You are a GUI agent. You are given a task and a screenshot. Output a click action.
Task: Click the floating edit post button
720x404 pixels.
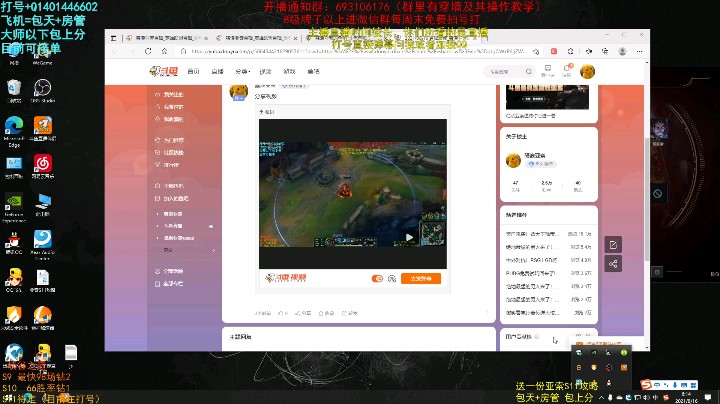(x=613, y=245)
